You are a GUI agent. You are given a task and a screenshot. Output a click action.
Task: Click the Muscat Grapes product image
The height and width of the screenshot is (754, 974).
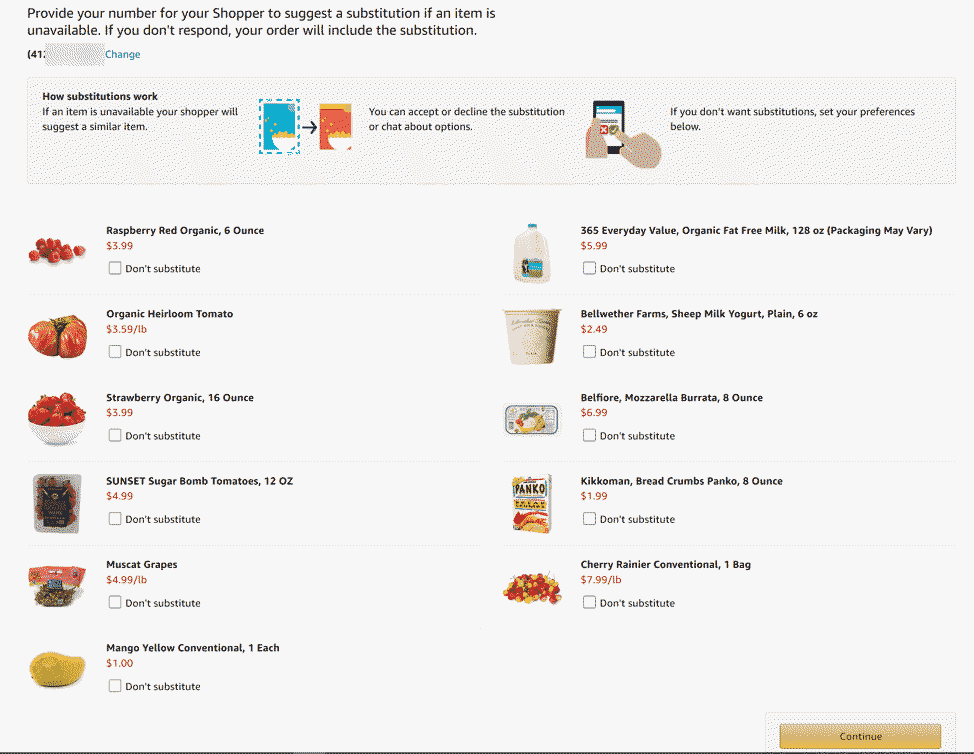tap(57, 585)
